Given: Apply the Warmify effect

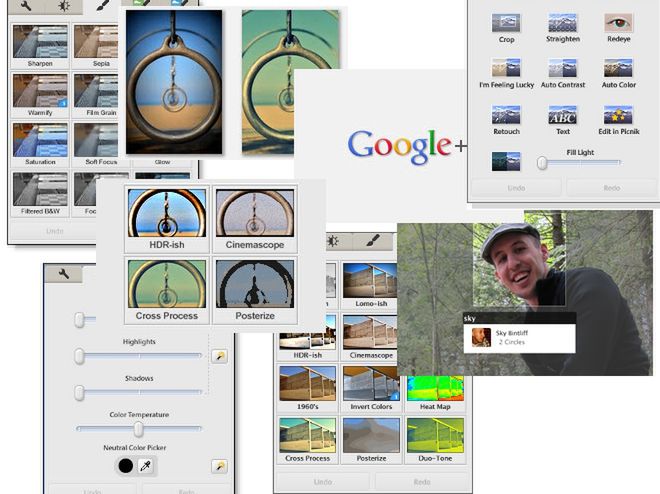Looking at the screenshot, I should pos(40,96).
